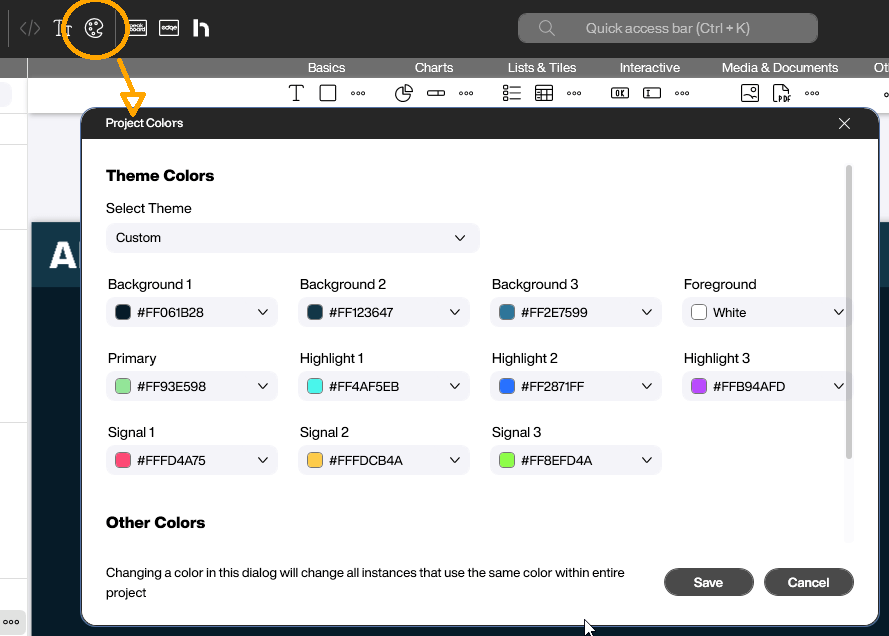Insert an OK button control
Screen dimensions: 889x636
[620, 93]
